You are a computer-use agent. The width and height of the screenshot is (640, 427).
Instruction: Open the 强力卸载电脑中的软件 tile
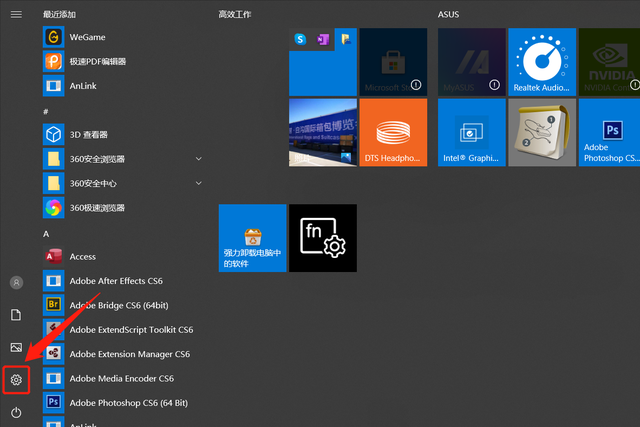point(252,238)
